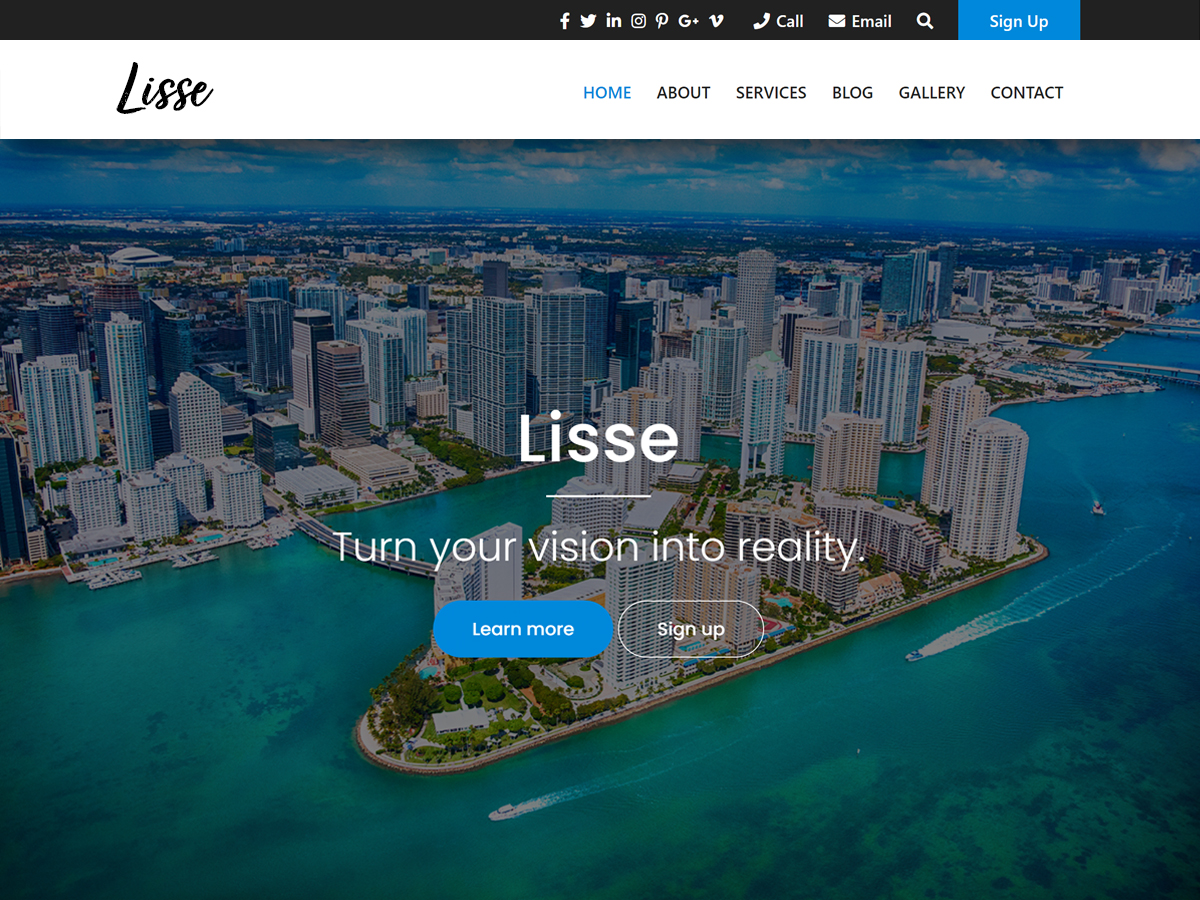This screenshot has width=1200, height=900.
Task: Select HOME in the navigation bar
Action: (607, 92)
